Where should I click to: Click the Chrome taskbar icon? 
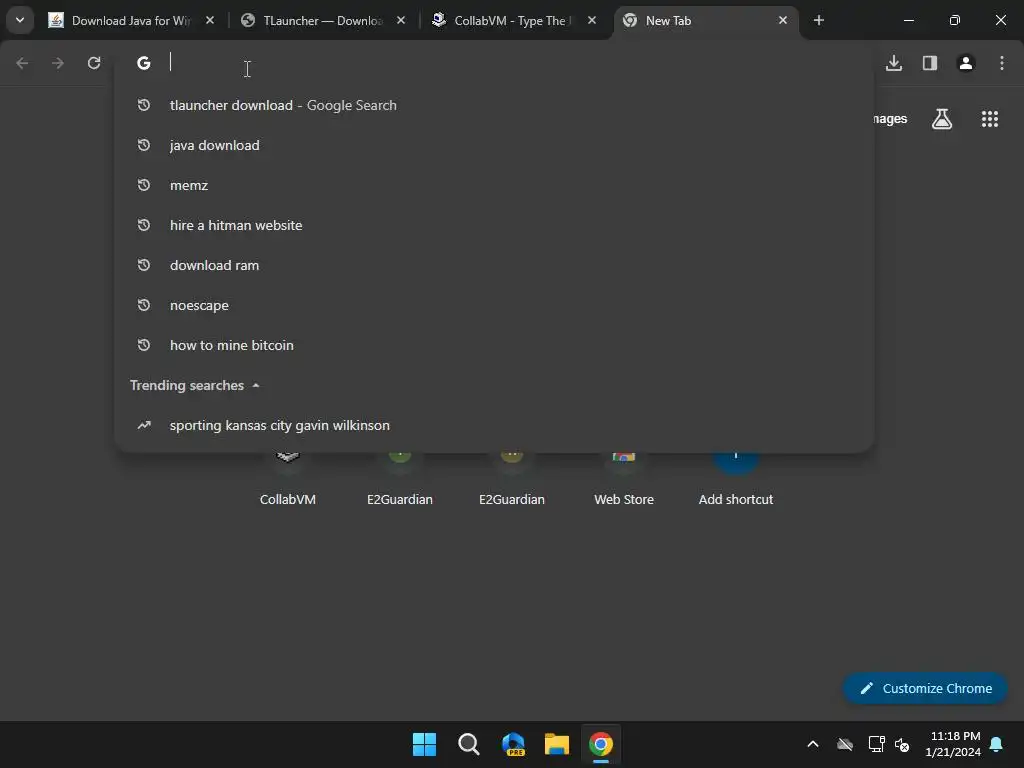pyautogui.click(x=601, y=744)
